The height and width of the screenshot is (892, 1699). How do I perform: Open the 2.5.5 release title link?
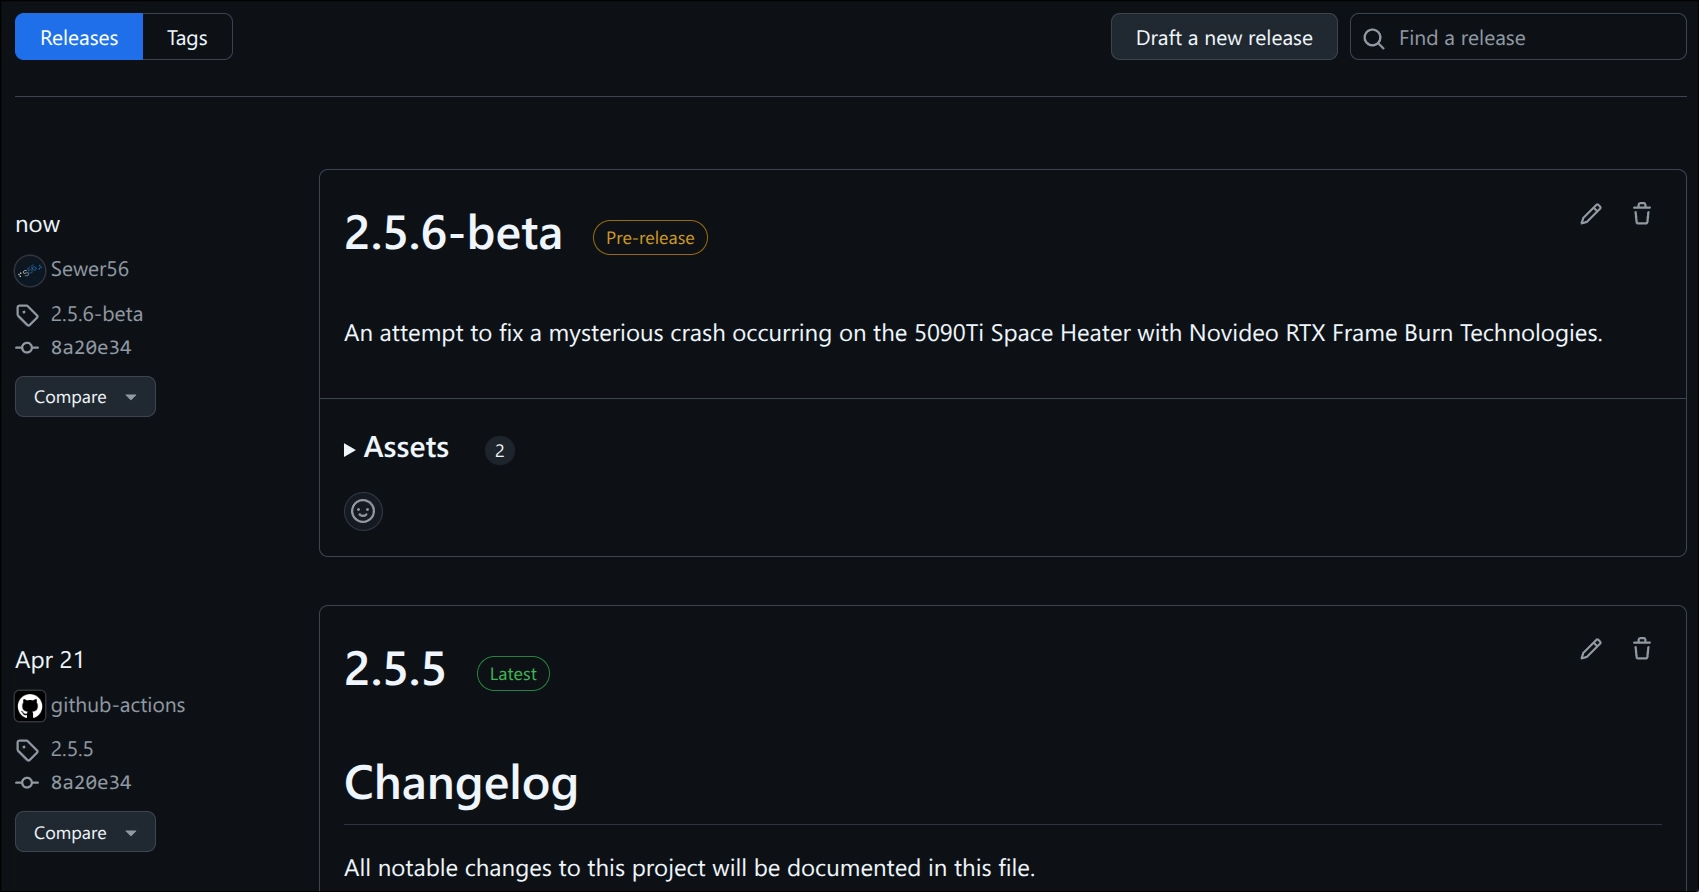pos(395,669)
